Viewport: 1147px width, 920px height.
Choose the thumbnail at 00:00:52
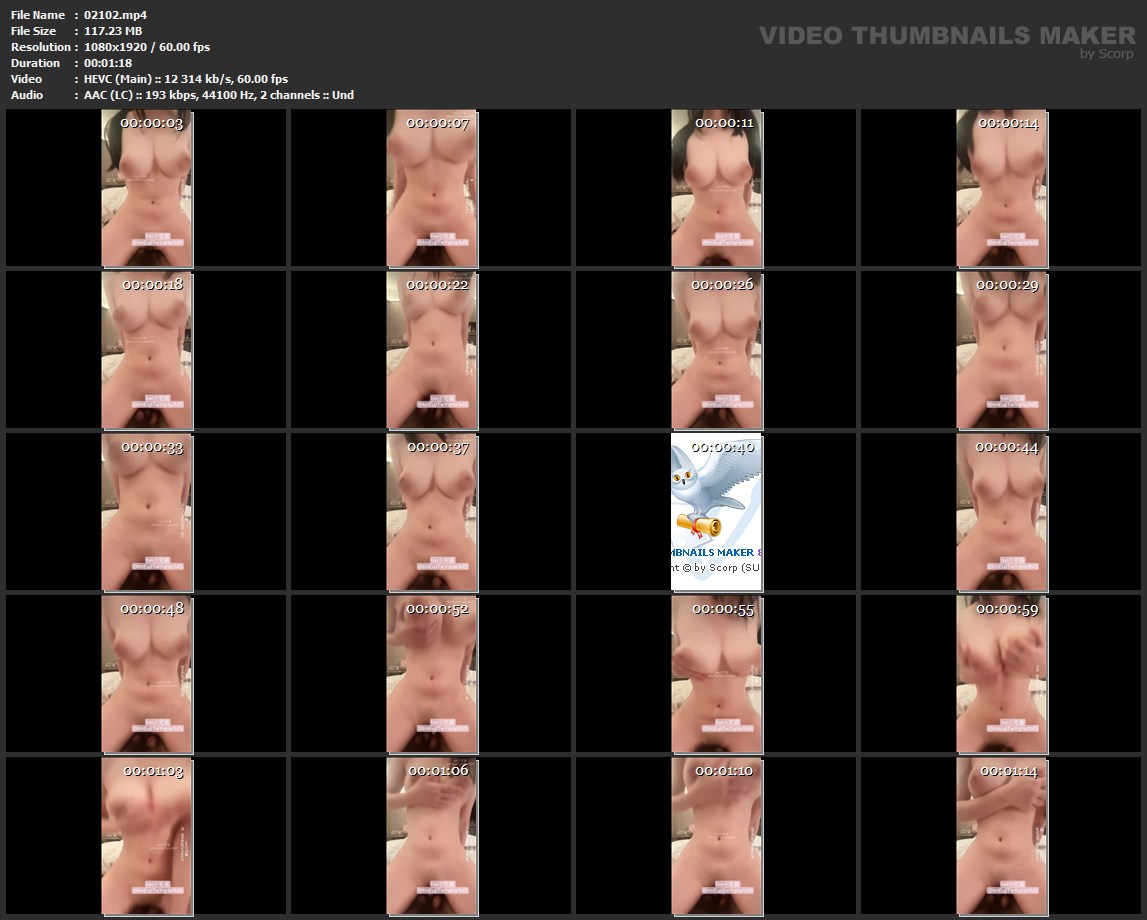[x=431, y=673]
